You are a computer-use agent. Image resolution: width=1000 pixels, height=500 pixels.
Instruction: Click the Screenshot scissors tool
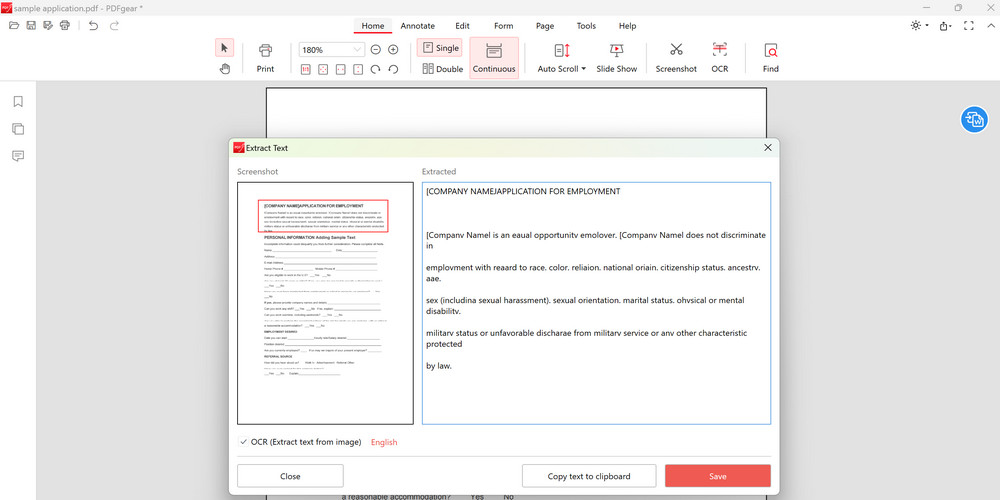(x=676, y=57)
